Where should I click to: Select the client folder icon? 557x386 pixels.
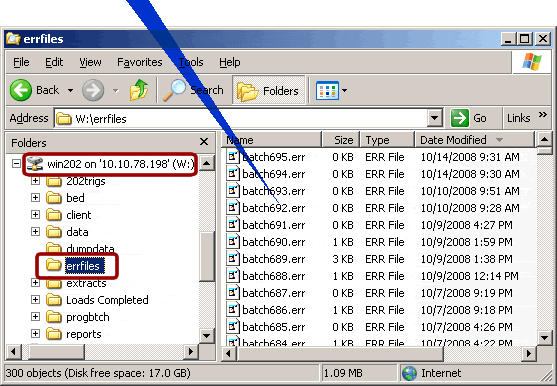pyautogui.click(x=54, y=215)
